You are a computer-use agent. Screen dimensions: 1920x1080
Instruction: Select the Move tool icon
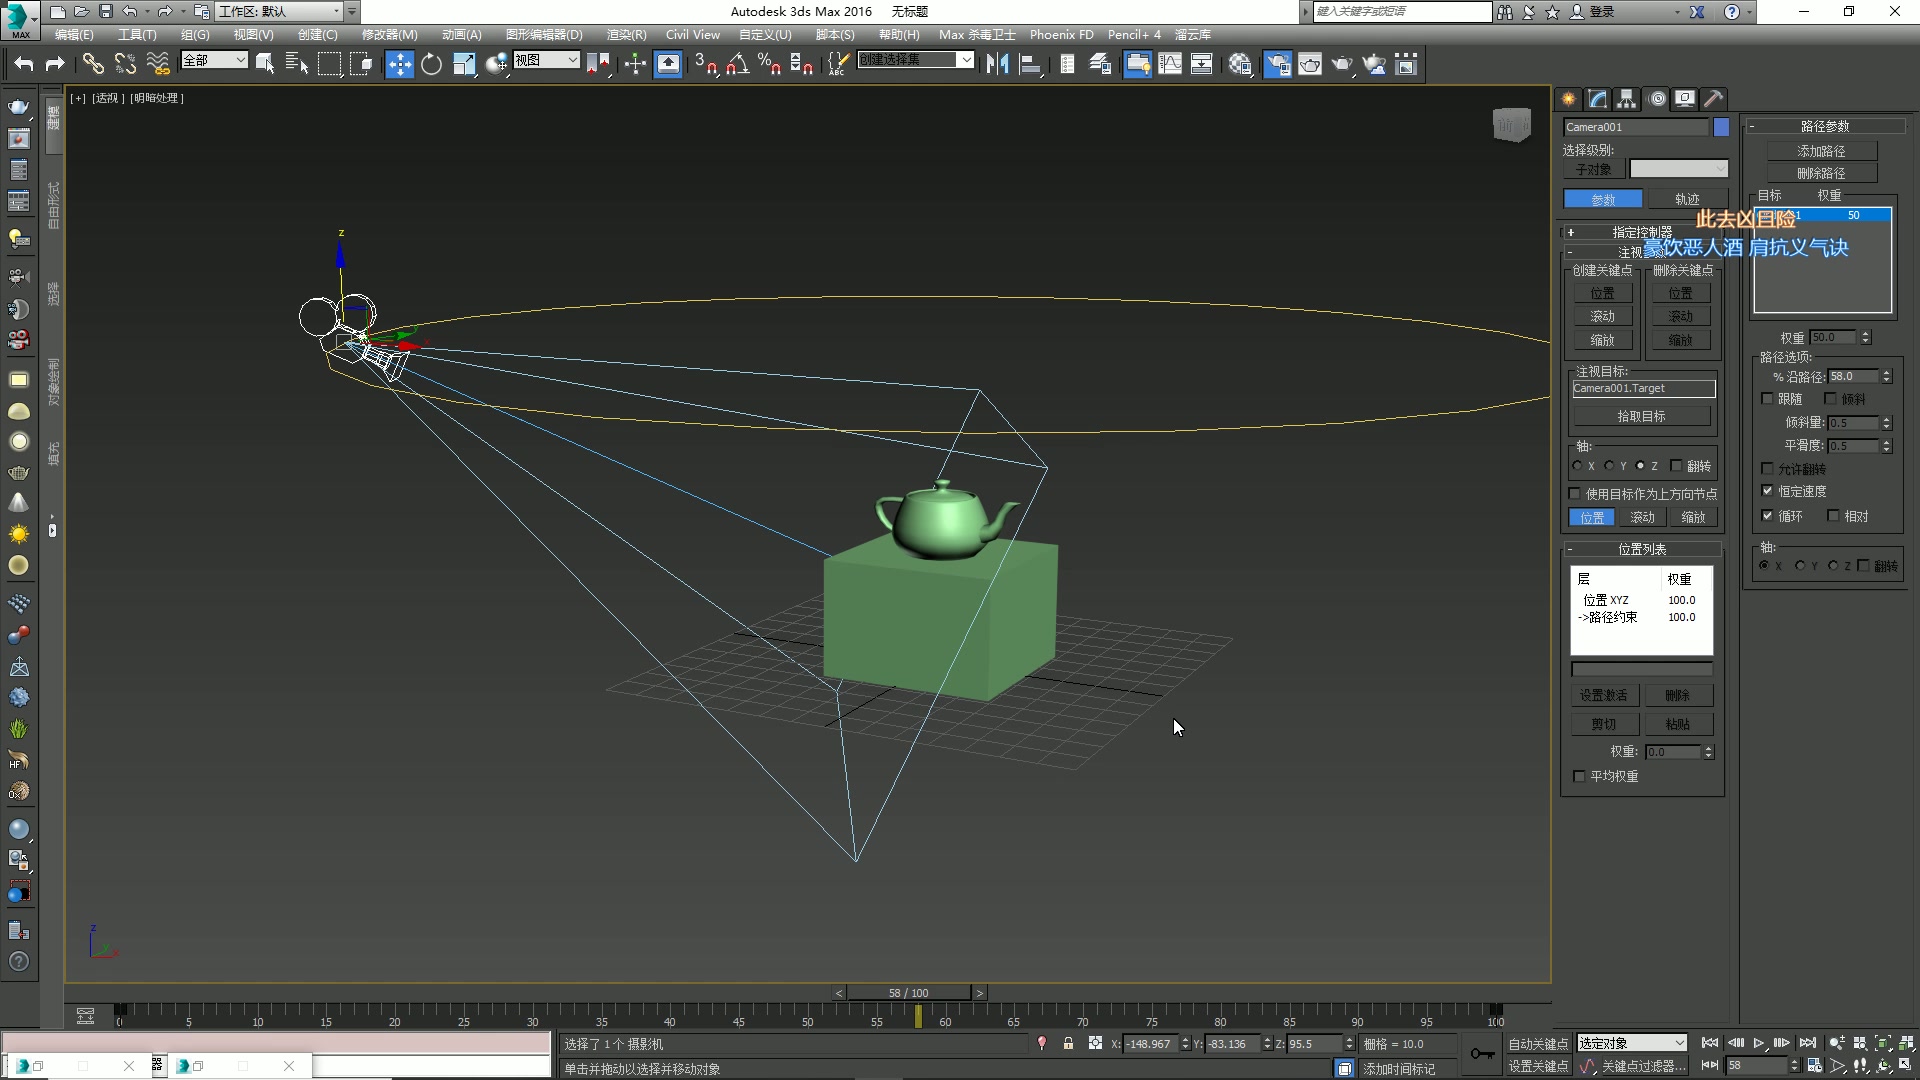point(399,65)
